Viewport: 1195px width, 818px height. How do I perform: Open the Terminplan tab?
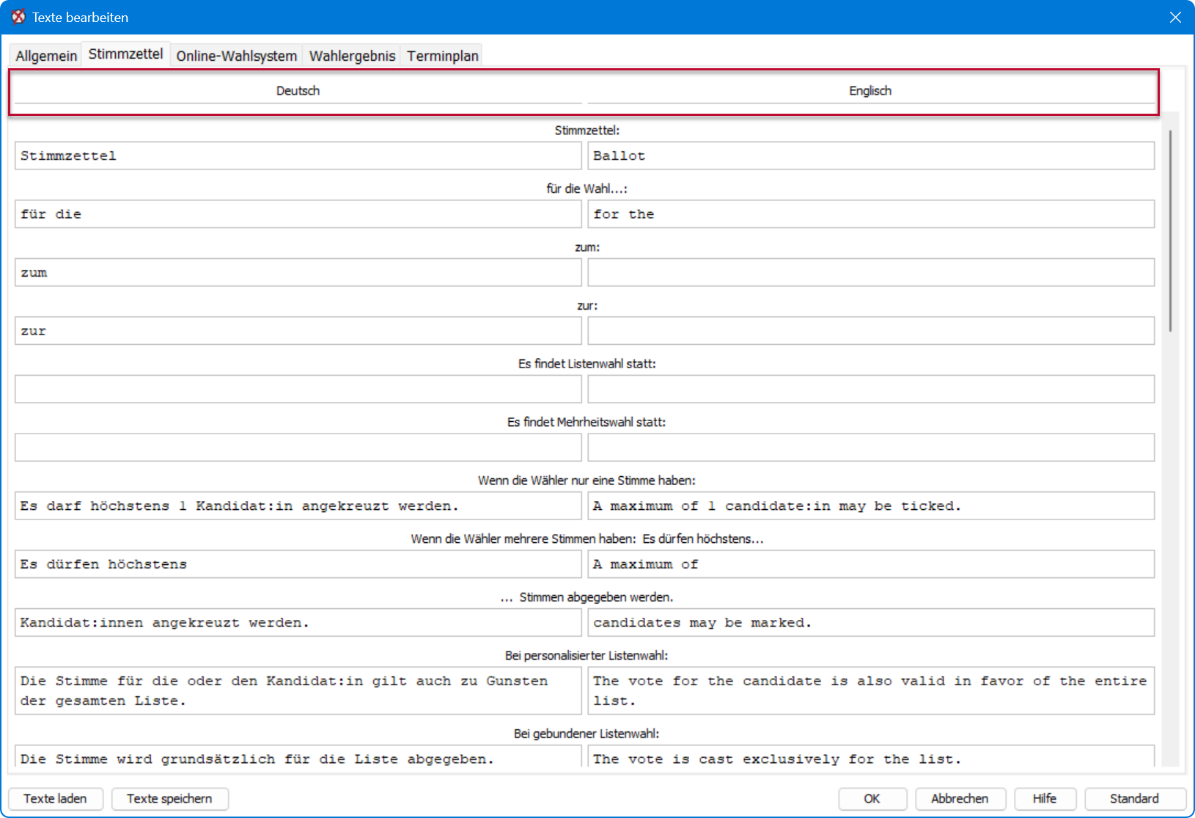coord(443,56)
